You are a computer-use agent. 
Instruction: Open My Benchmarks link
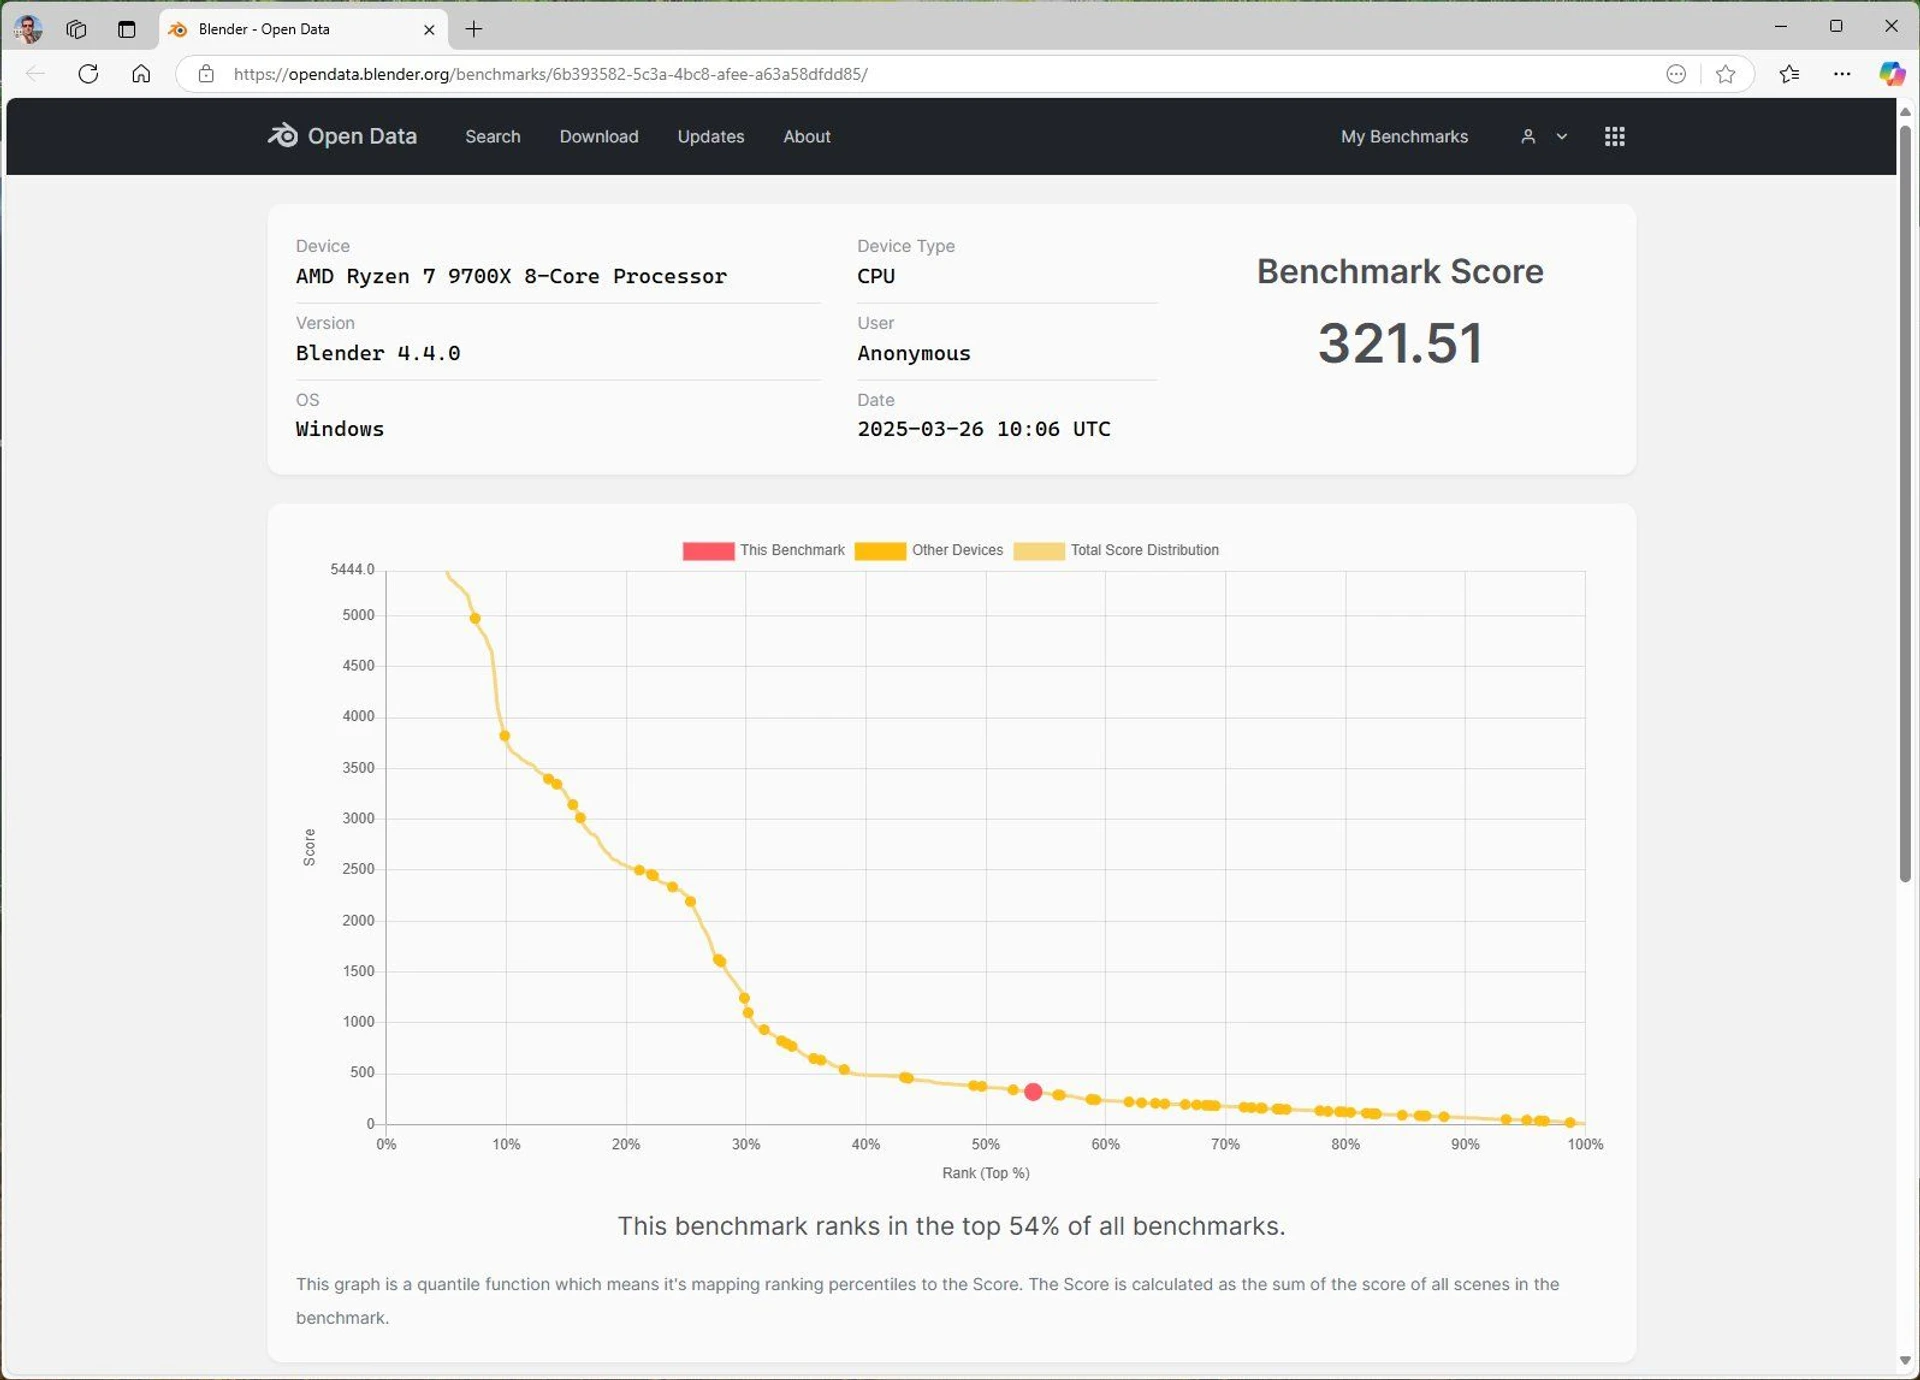(x=1404, y=136)
